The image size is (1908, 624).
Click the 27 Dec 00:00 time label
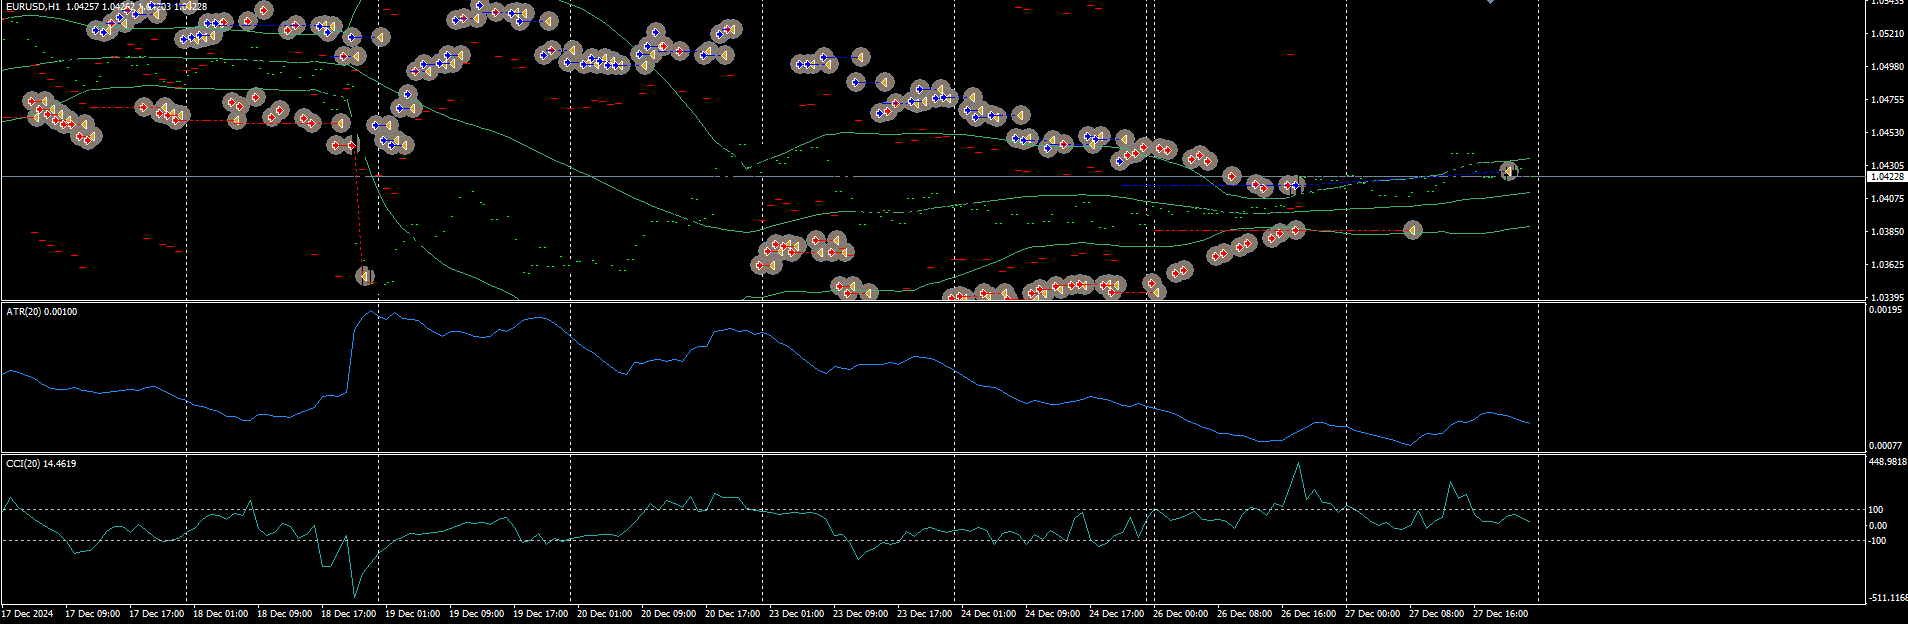pos(1372,614)
